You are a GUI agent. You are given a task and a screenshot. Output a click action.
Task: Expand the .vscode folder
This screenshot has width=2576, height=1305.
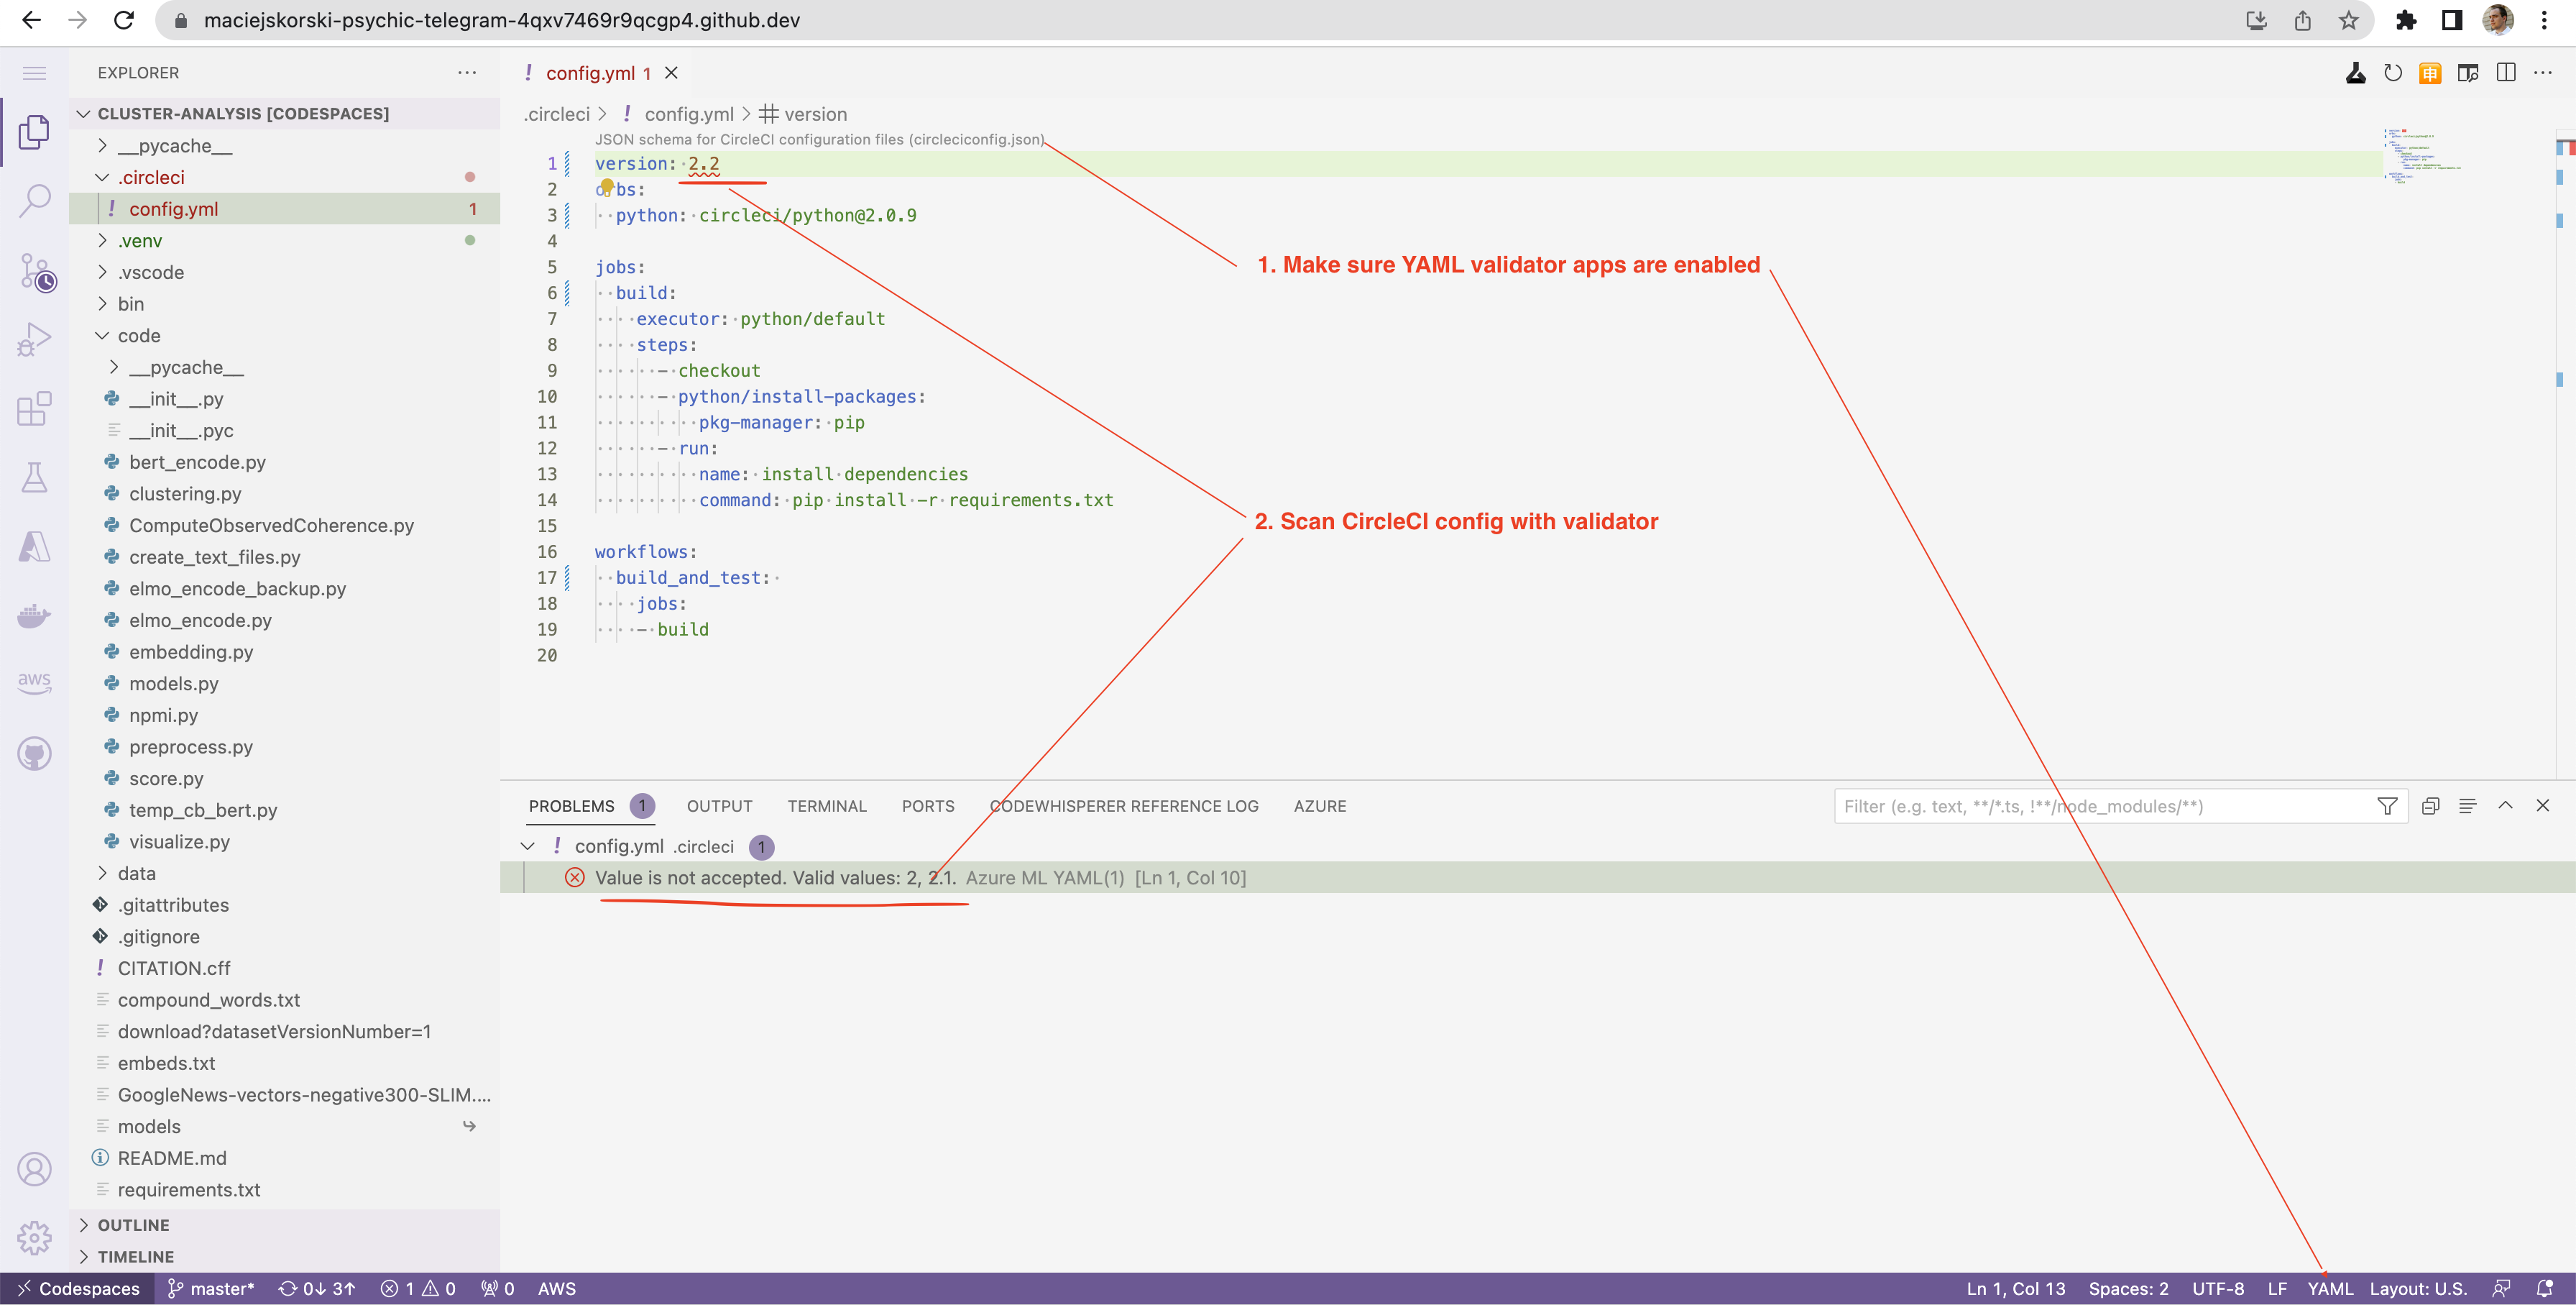click(102, 272)
